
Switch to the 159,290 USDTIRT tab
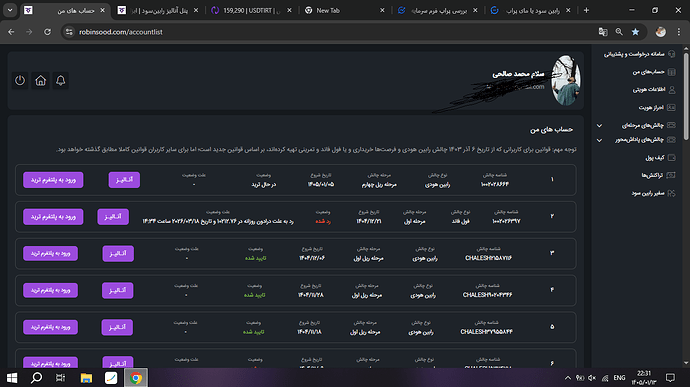[x=251, y=10]
